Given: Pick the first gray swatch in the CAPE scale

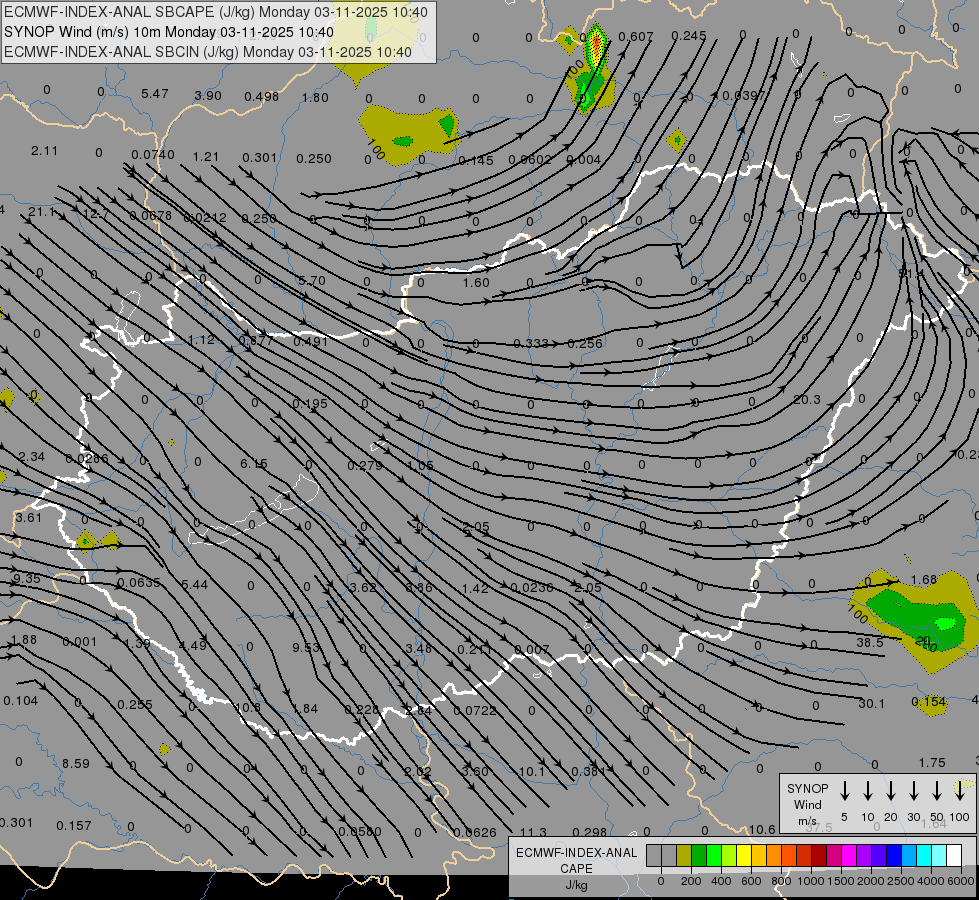Looking at the screenshot, I should tap(654, 856).
